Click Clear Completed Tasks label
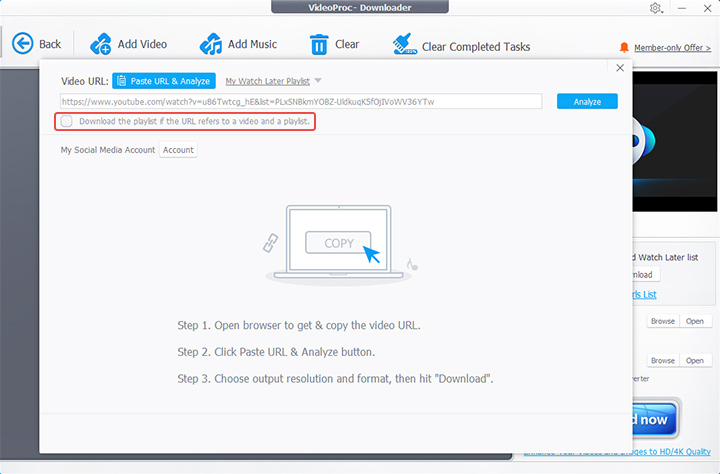Image resolution: width=720 pixels, height=474 pixels. (x=476, y=47)
